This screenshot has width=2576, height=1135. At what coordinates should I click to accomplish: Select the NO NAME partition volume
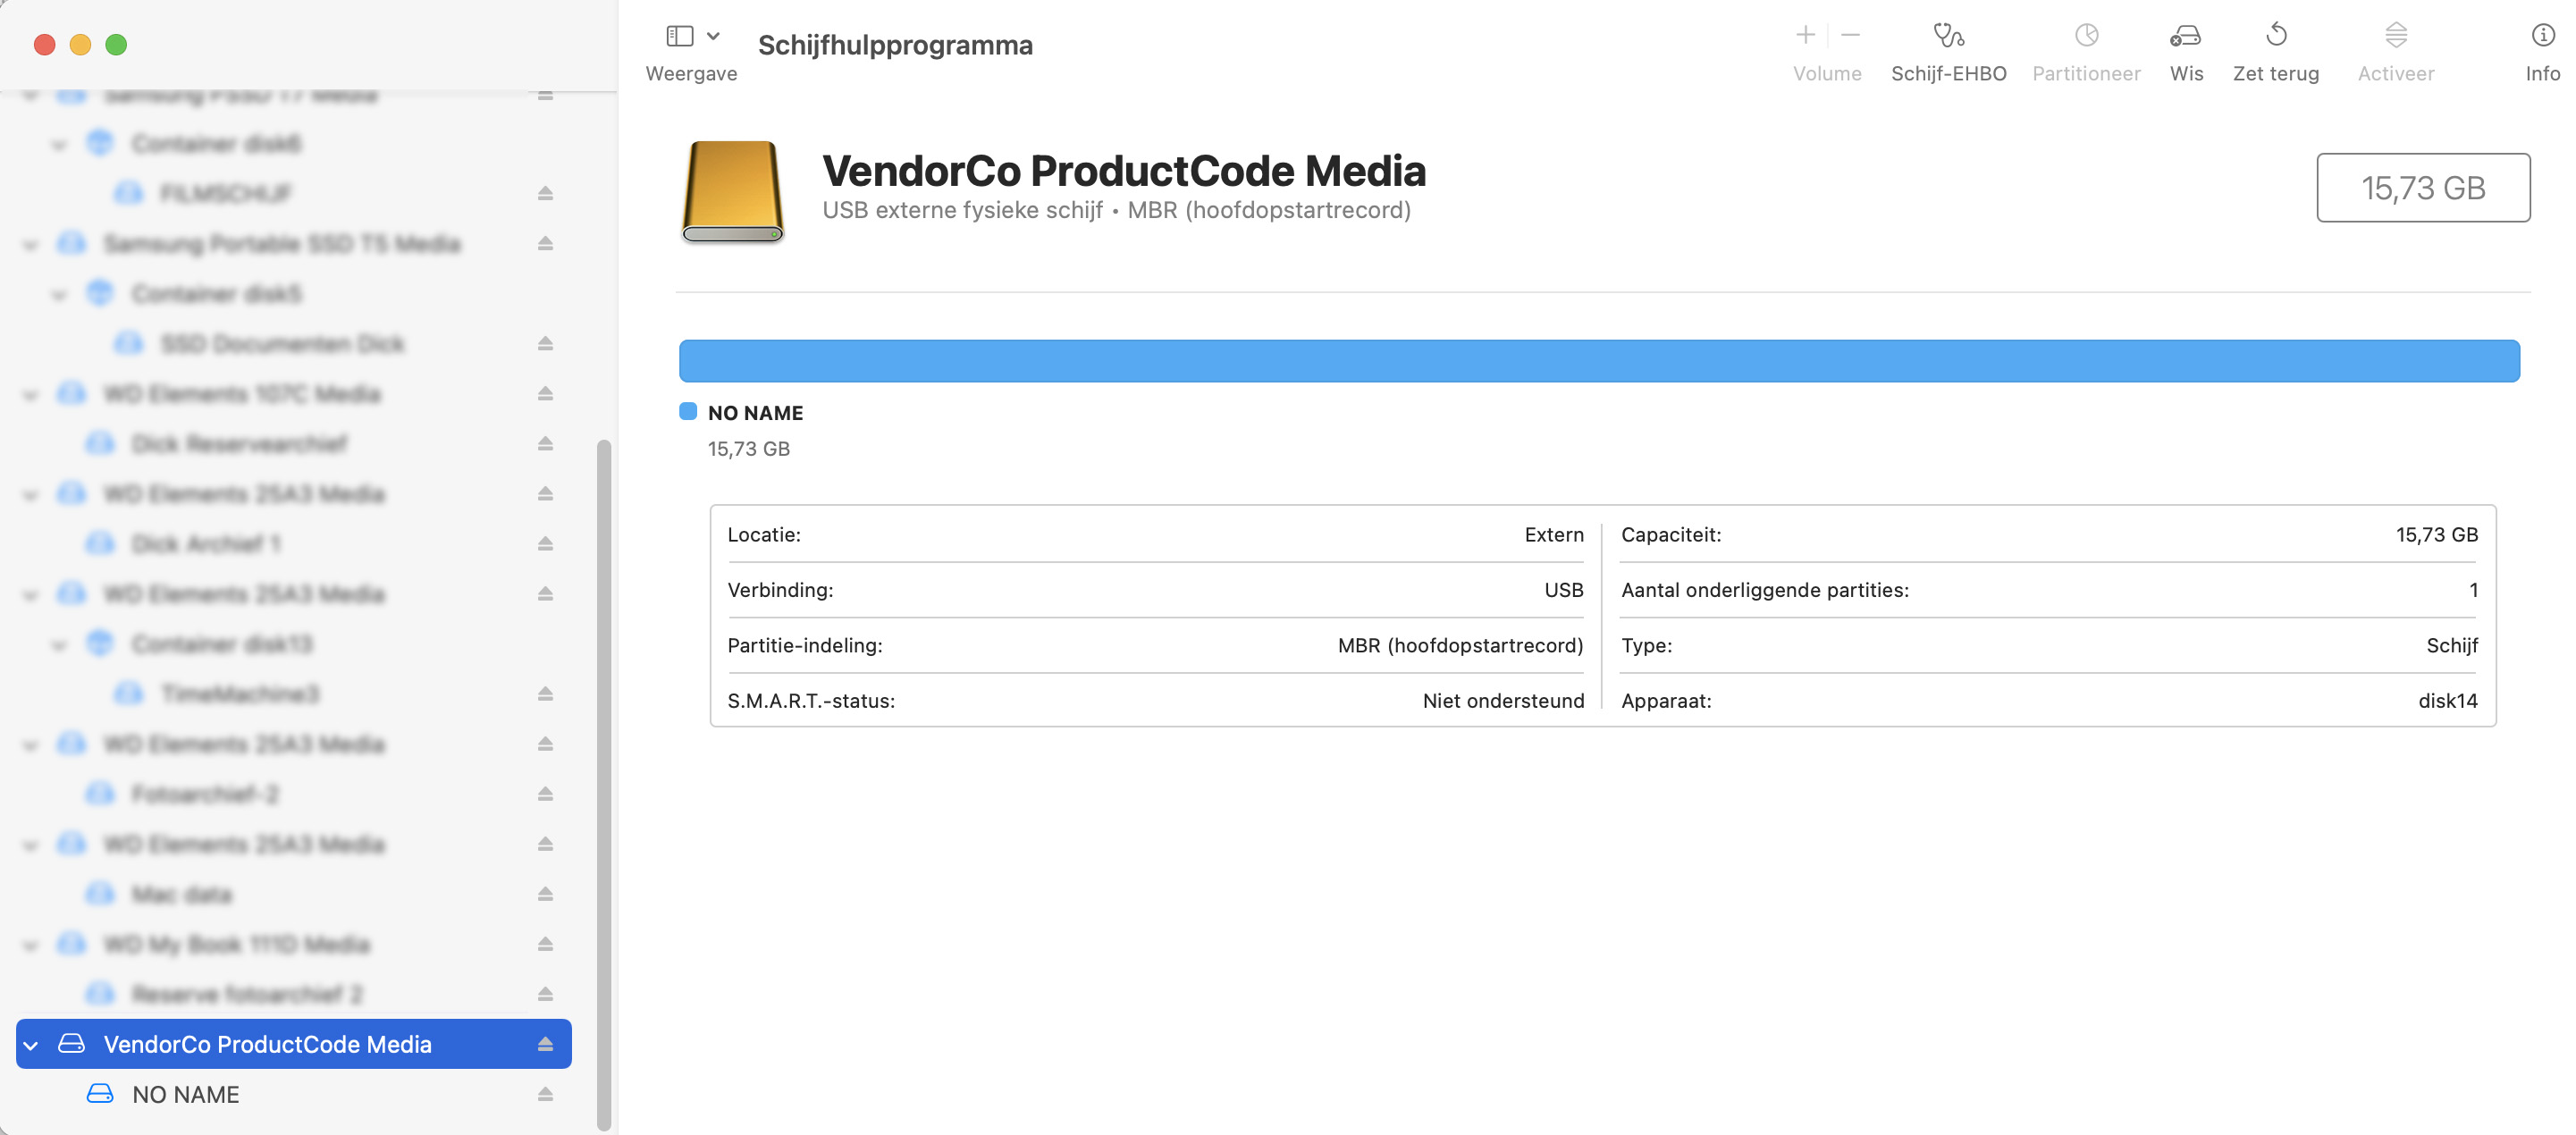tap(186, 1092)
